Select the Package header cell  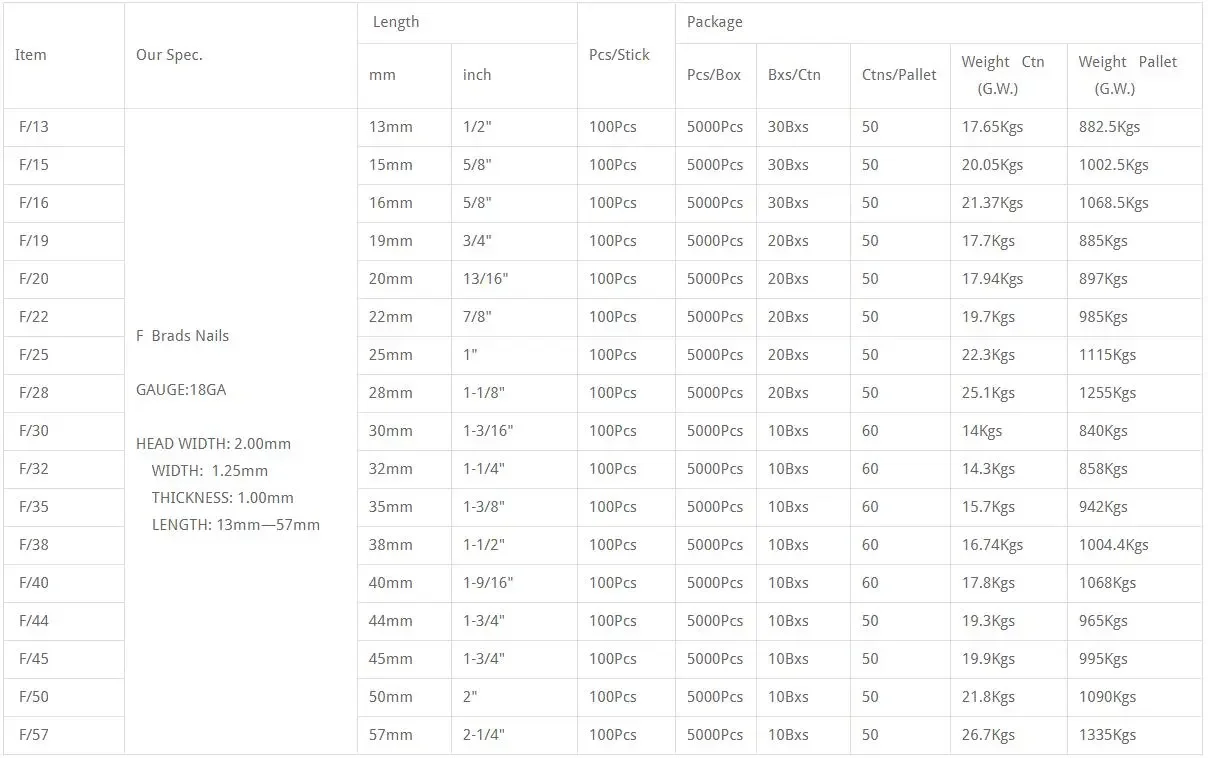714,22
